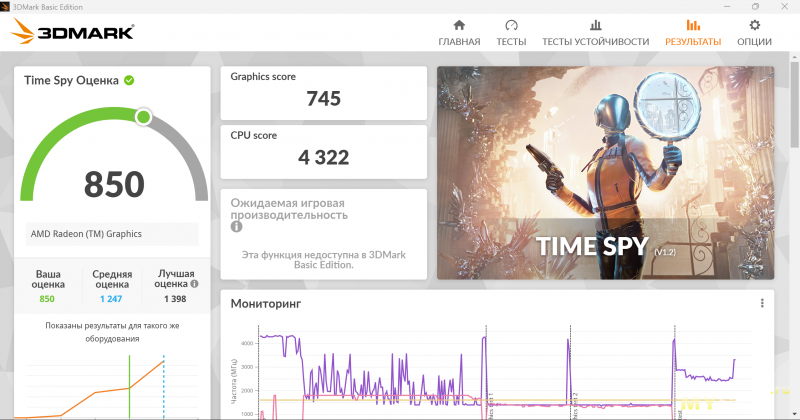The height and width of the screenshot is (420, 800).
Task: Select the РЕЗУЛЬТАТЫ results tab
Action: (693, 33)
